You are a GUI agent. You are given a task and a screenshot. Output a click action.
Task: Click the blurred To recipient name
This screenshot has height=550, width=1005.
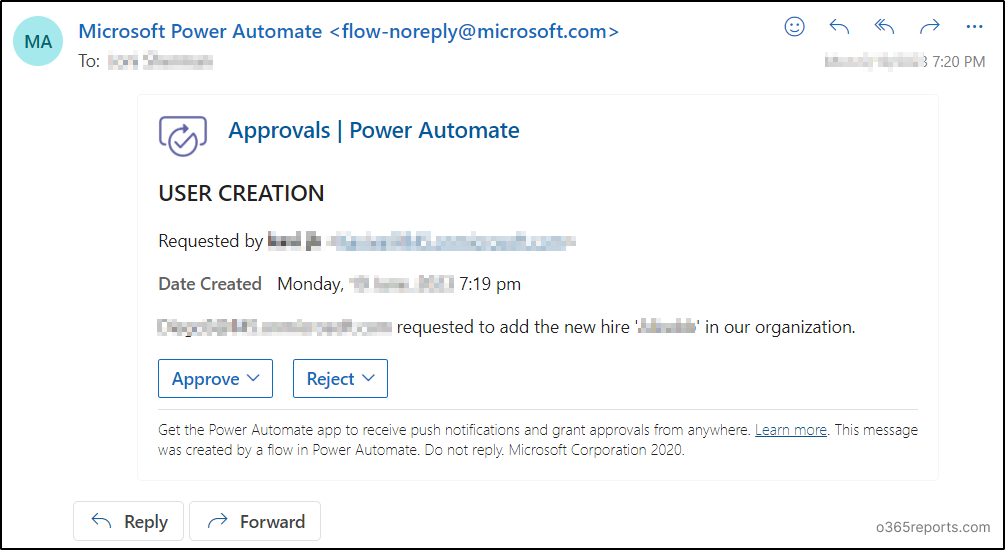pos(160,62)
